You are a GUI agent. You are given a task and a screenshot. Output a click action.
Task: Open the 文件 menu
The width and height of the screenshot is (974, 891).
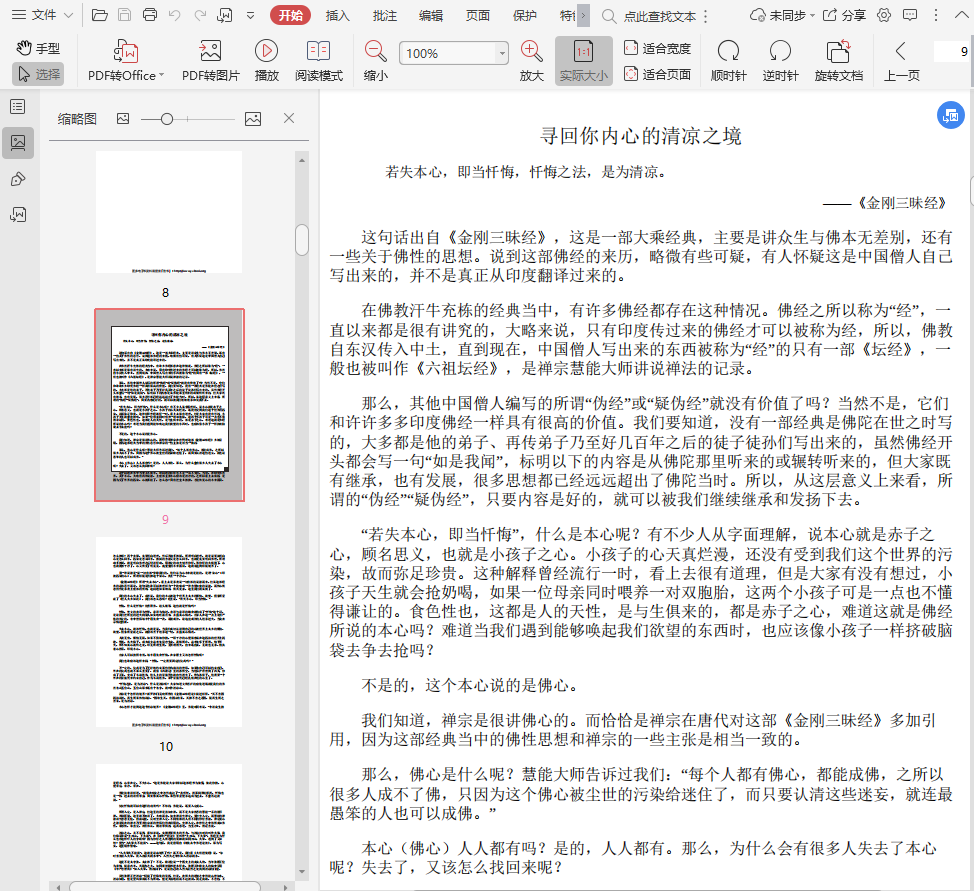42,15
